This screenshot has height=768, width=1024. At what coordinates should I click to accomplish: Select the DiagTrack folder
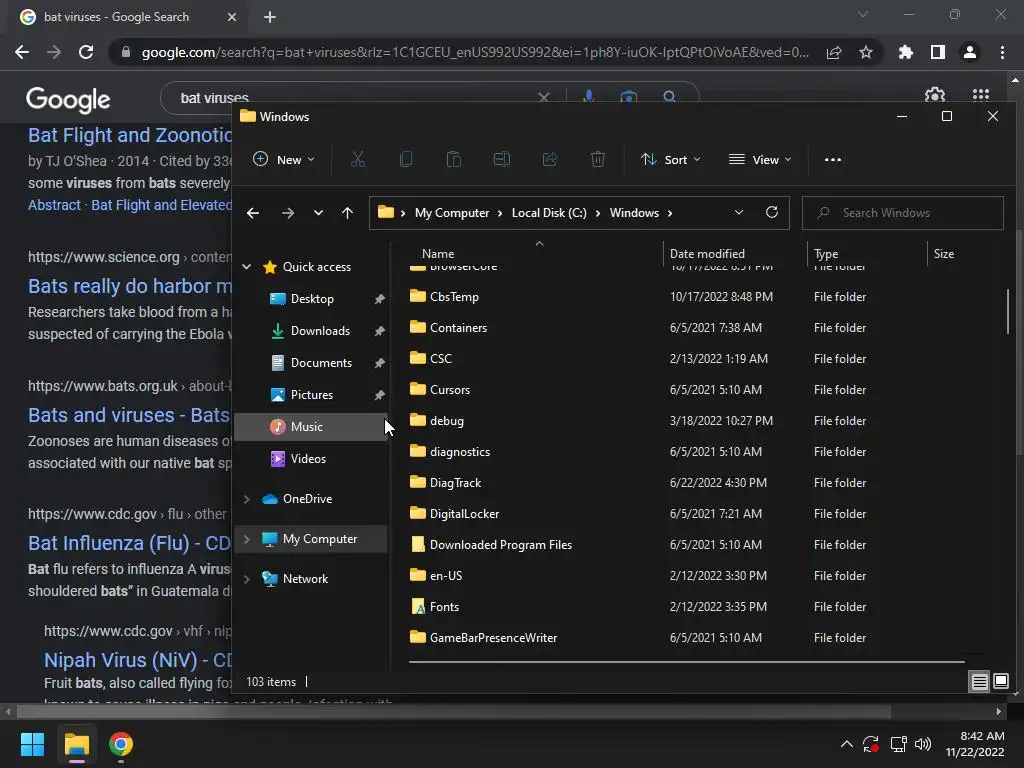pyautogui.click(x=455, y=483)
